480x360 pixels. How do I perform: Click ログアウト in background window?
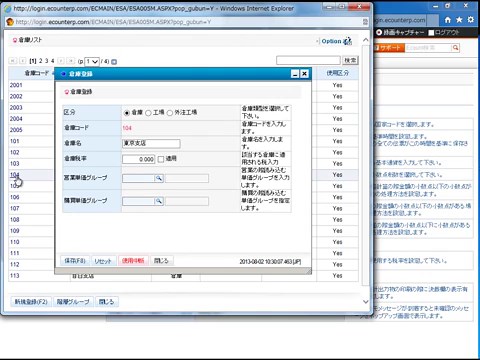[x=447, y=32]
